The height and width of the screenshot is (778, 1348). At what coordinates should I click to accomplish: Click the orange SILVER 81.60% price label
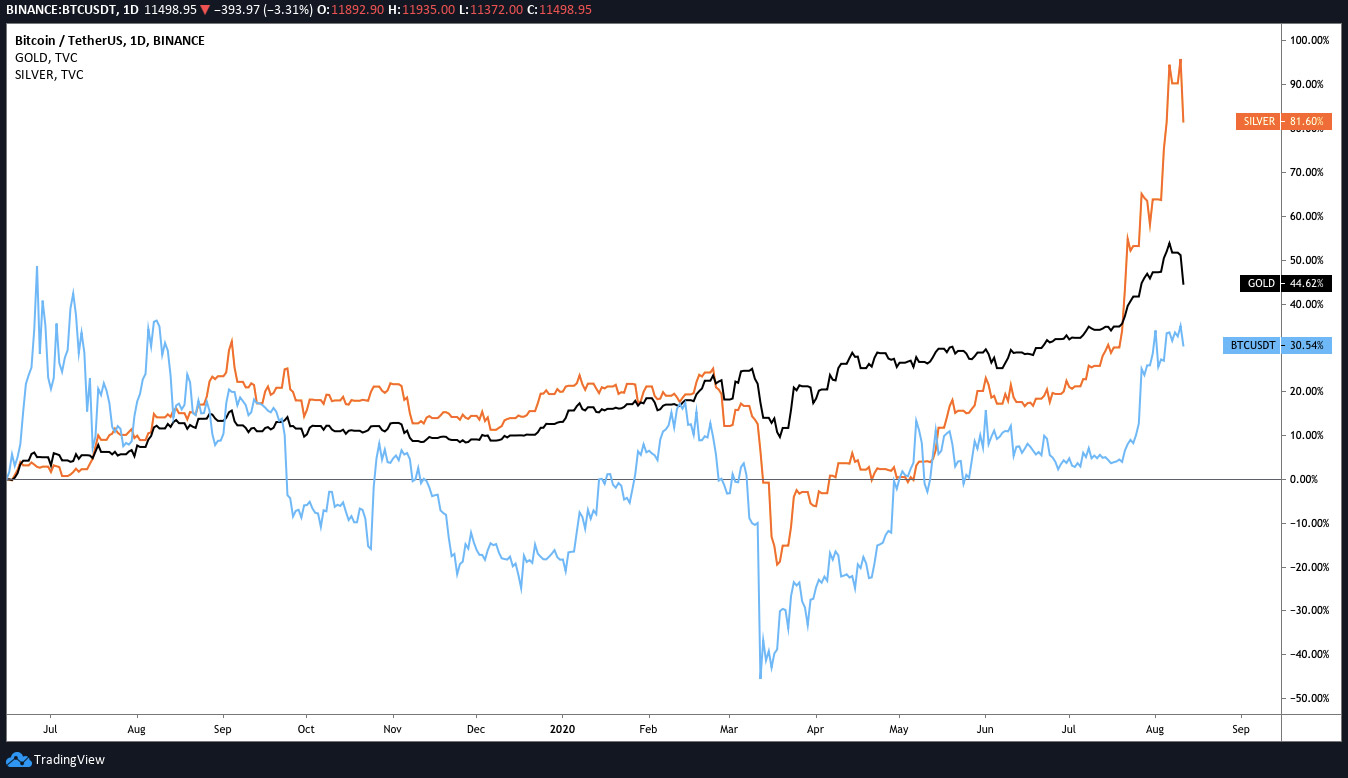[x=1284, y=122]
